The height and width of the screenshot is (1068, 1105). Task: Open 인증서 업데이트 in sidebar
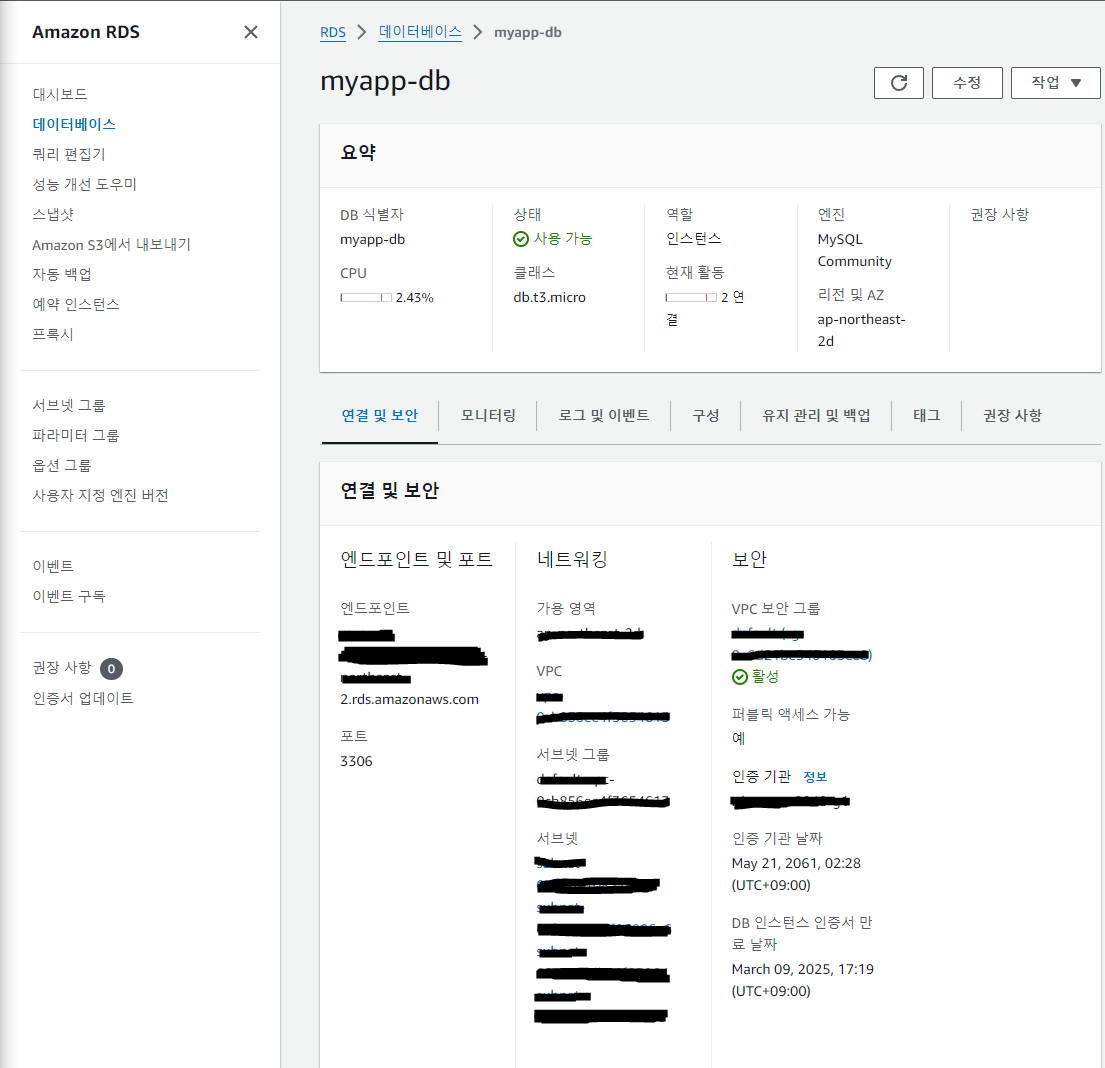pos(83,699)
